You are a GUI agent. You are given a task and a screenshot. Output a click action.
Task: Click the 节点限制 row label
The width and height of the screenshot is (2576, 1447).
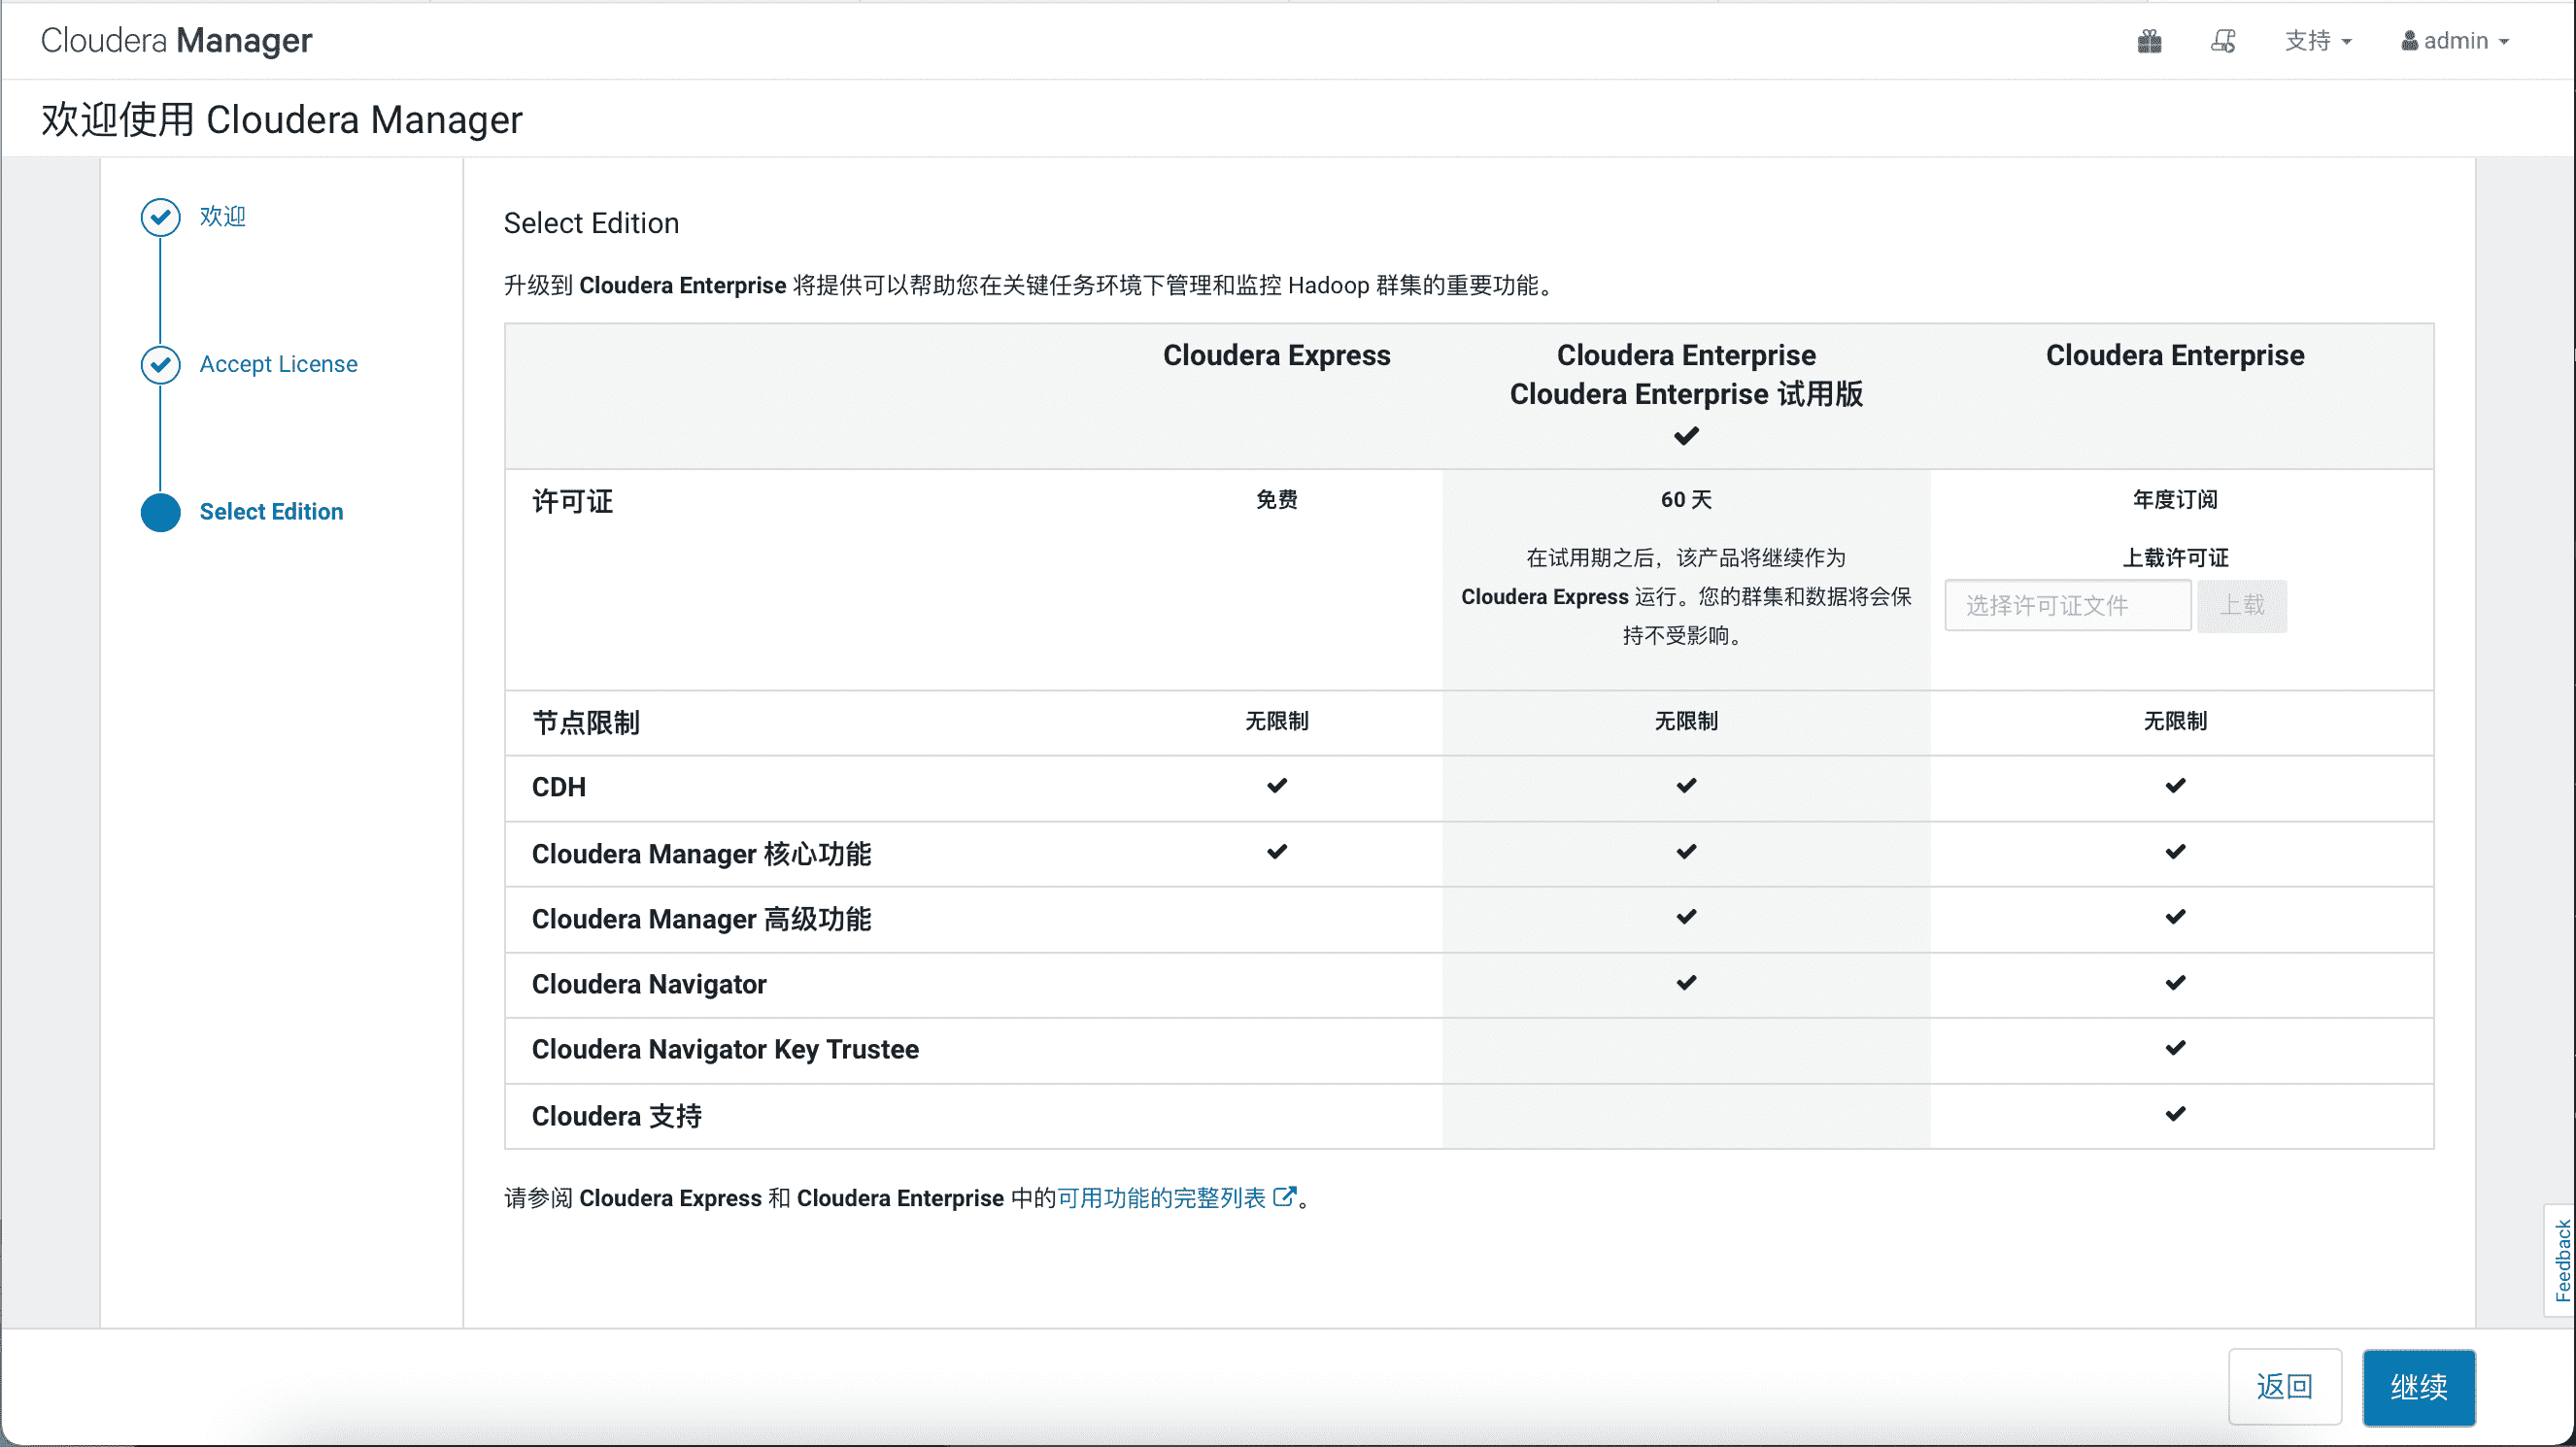(585, 723)
